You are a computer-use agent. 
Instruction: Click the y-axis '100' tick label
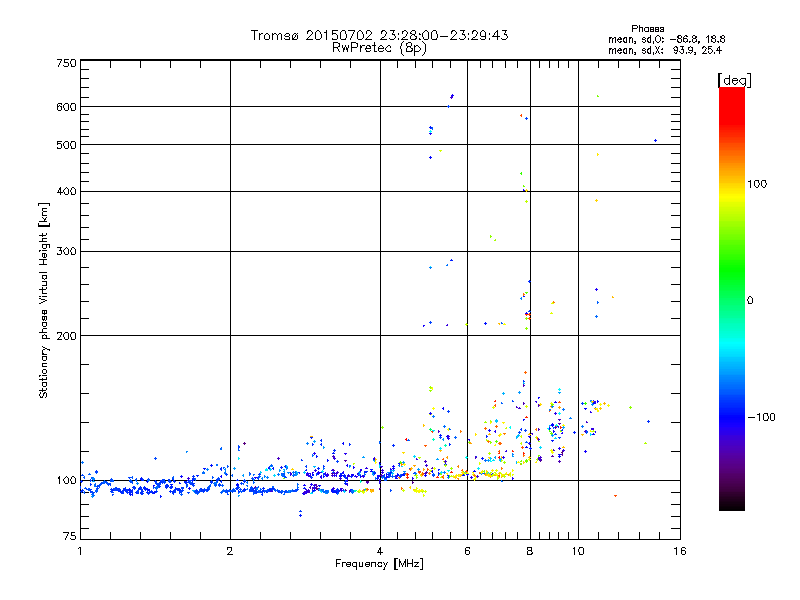pyautogui.click(x=66, y=480)
